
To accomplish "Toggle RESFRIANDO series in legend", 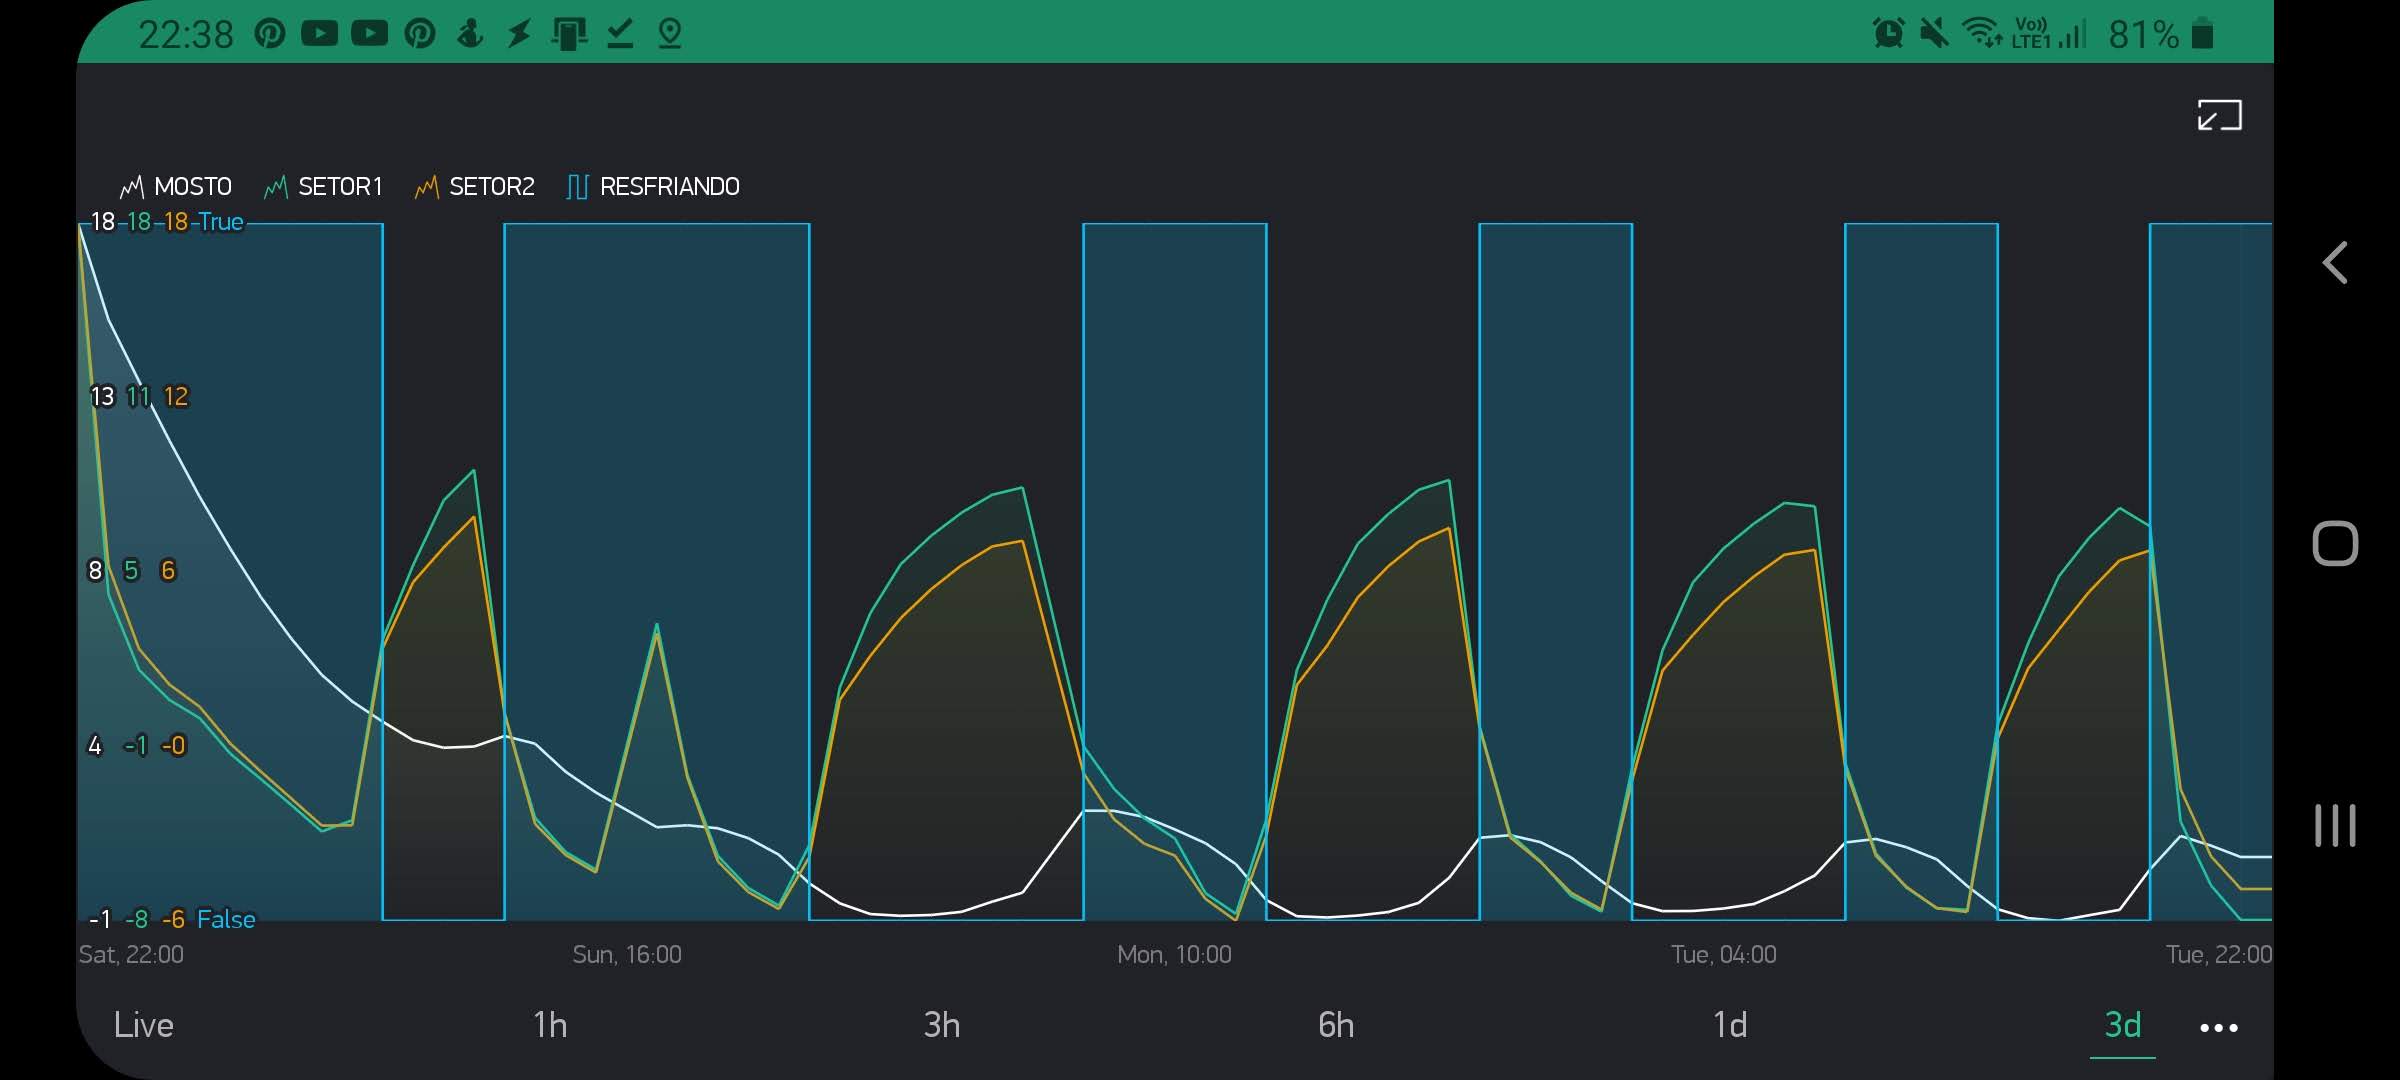I will pyautogui.click(x=653, y=187).
